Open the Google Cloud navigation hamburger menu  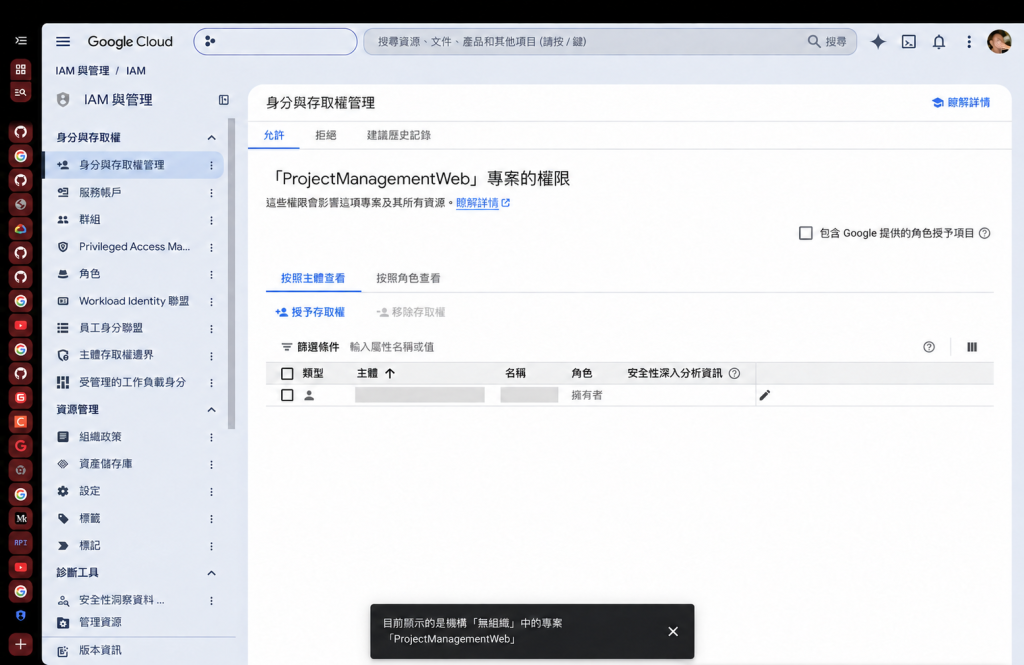pos(63,42)
